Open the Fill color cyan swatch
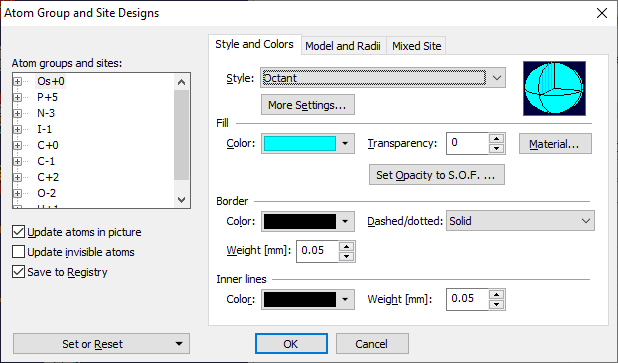 coord(300,143)
